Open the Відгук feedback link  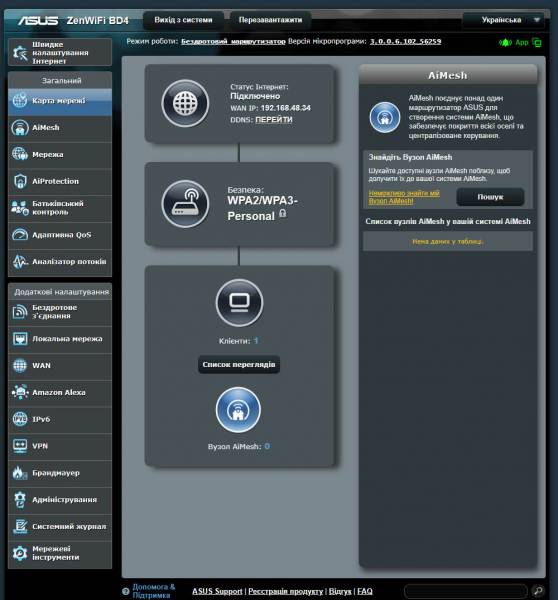point(340,591)
